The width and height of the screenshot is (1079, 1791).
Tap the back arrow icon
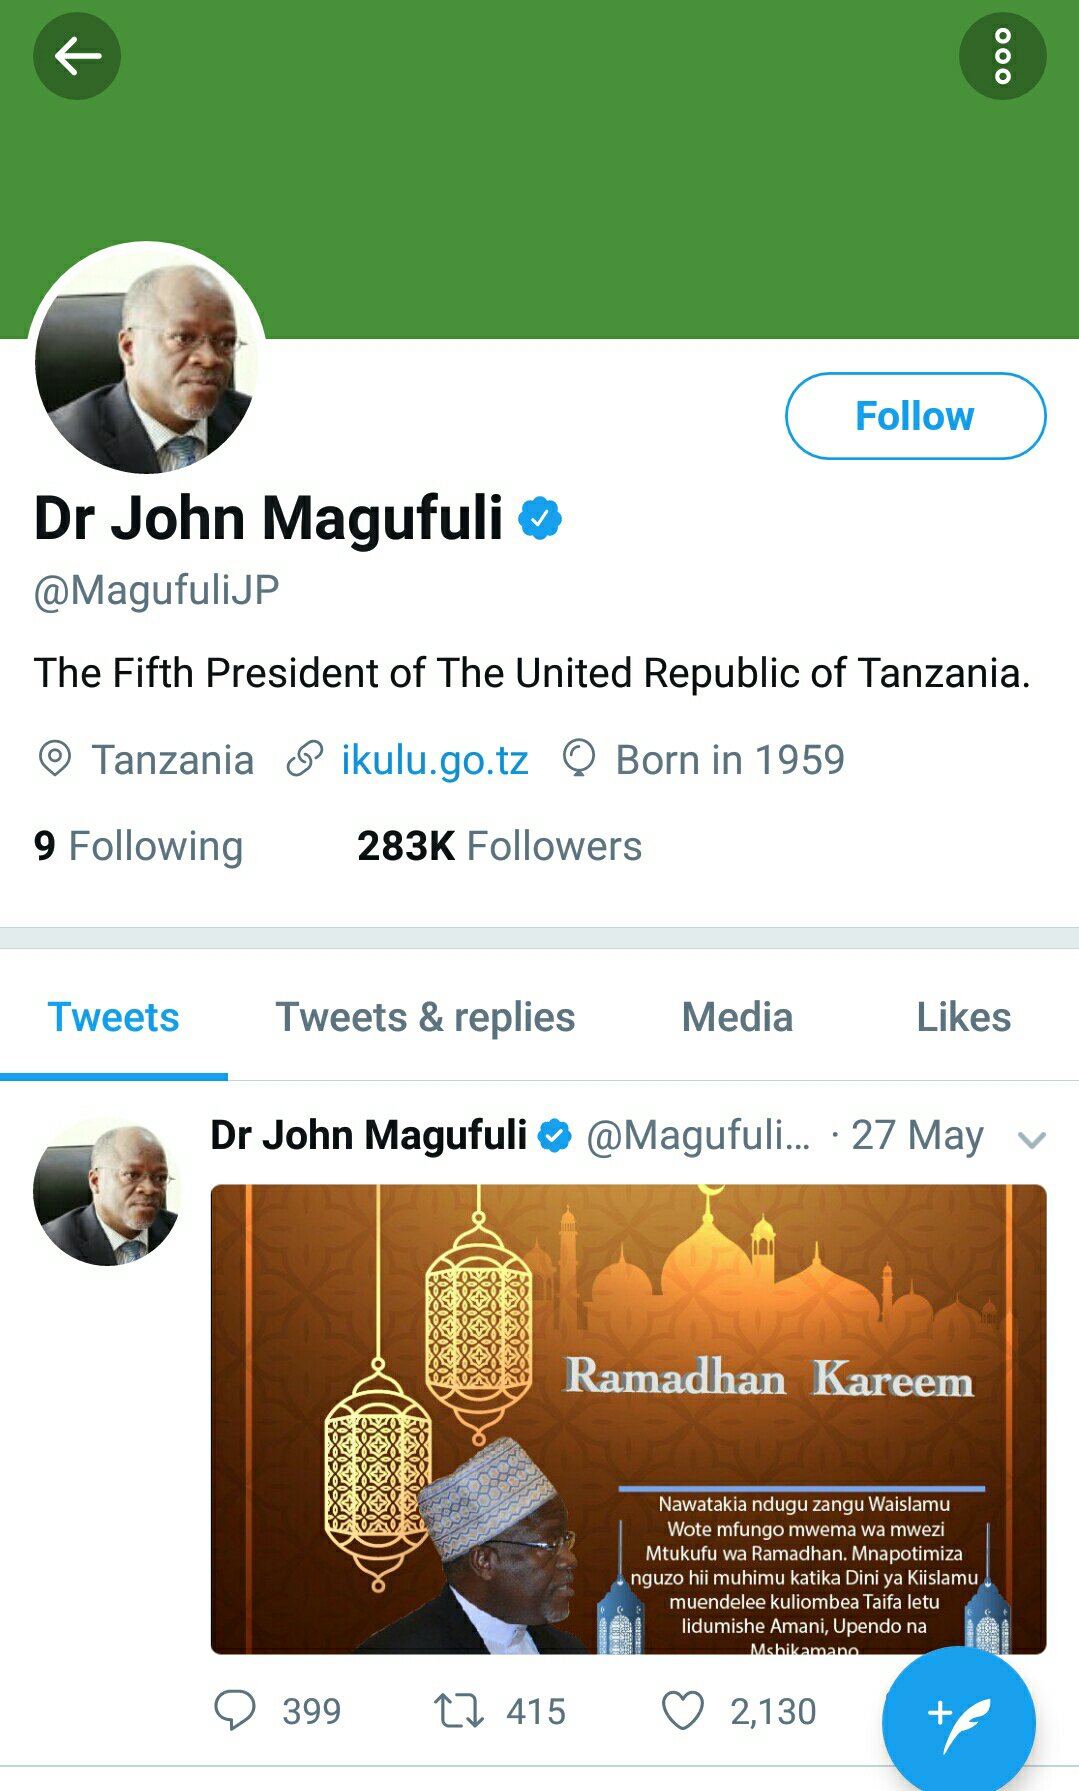77,56
